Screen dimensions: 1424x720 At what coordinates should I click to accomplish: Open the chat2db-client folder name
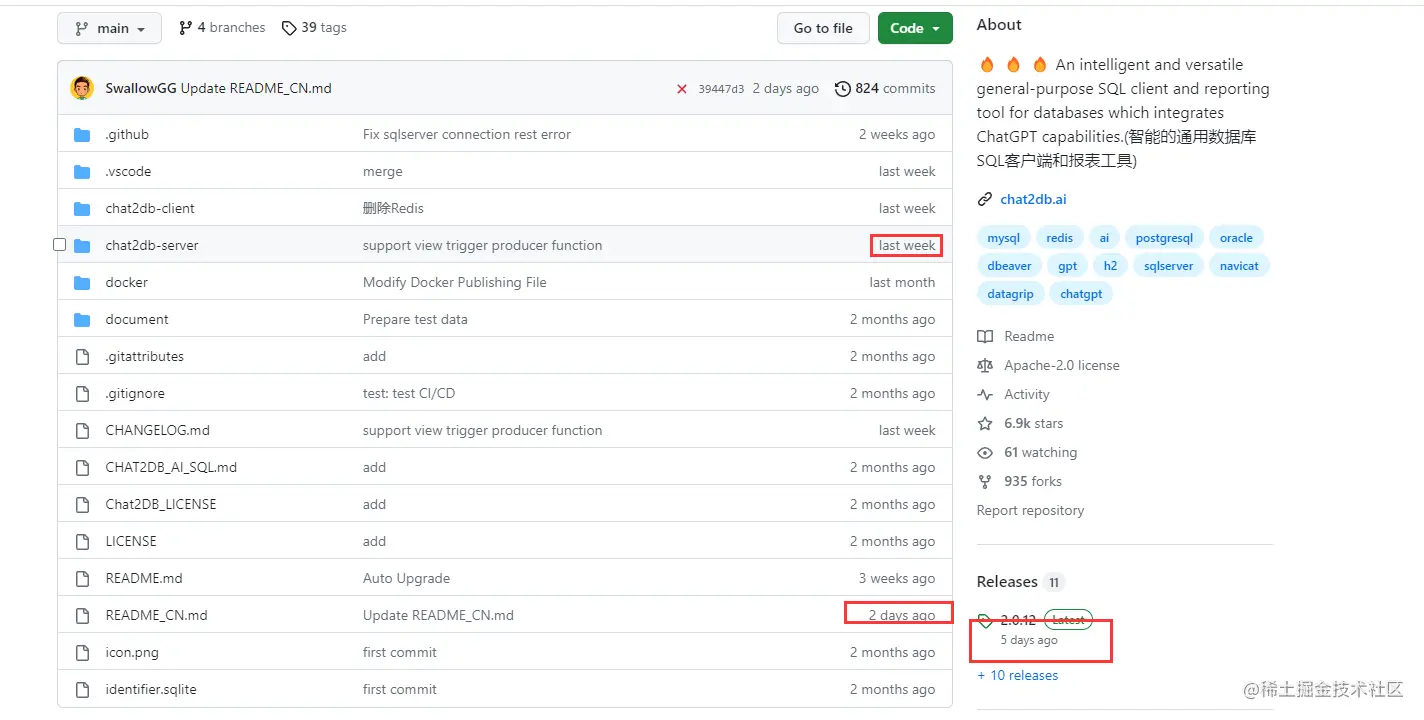pos(150,208)
